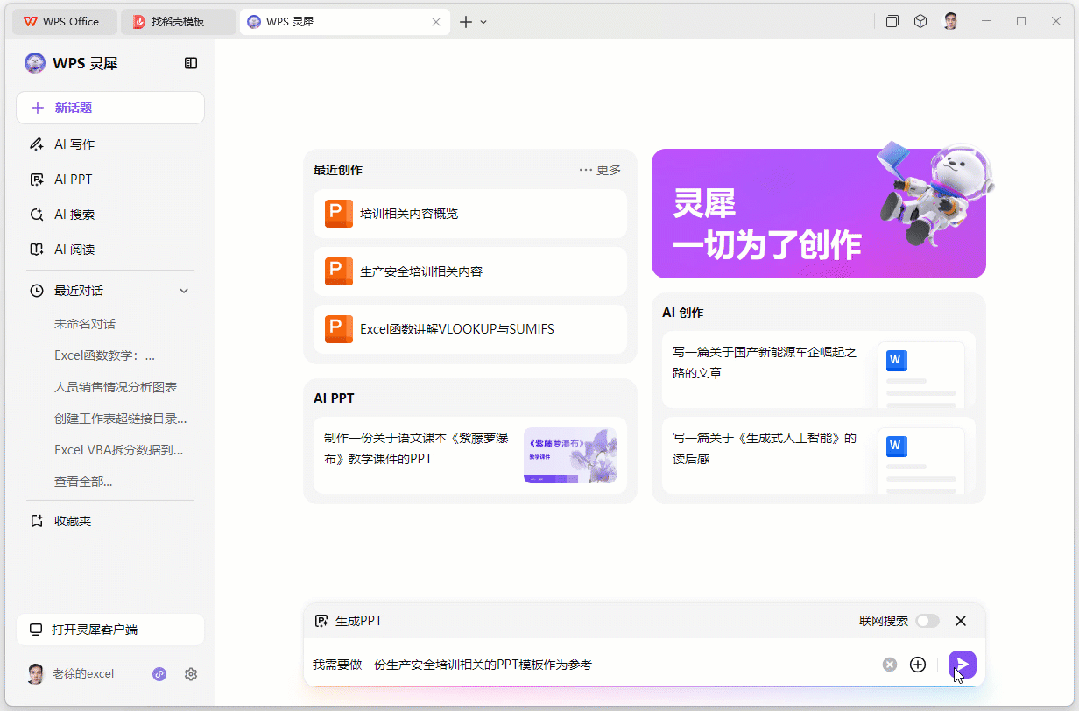1079x711 pixels.
Task: Collapse the 最近对话 list
Action: point(183,290)
